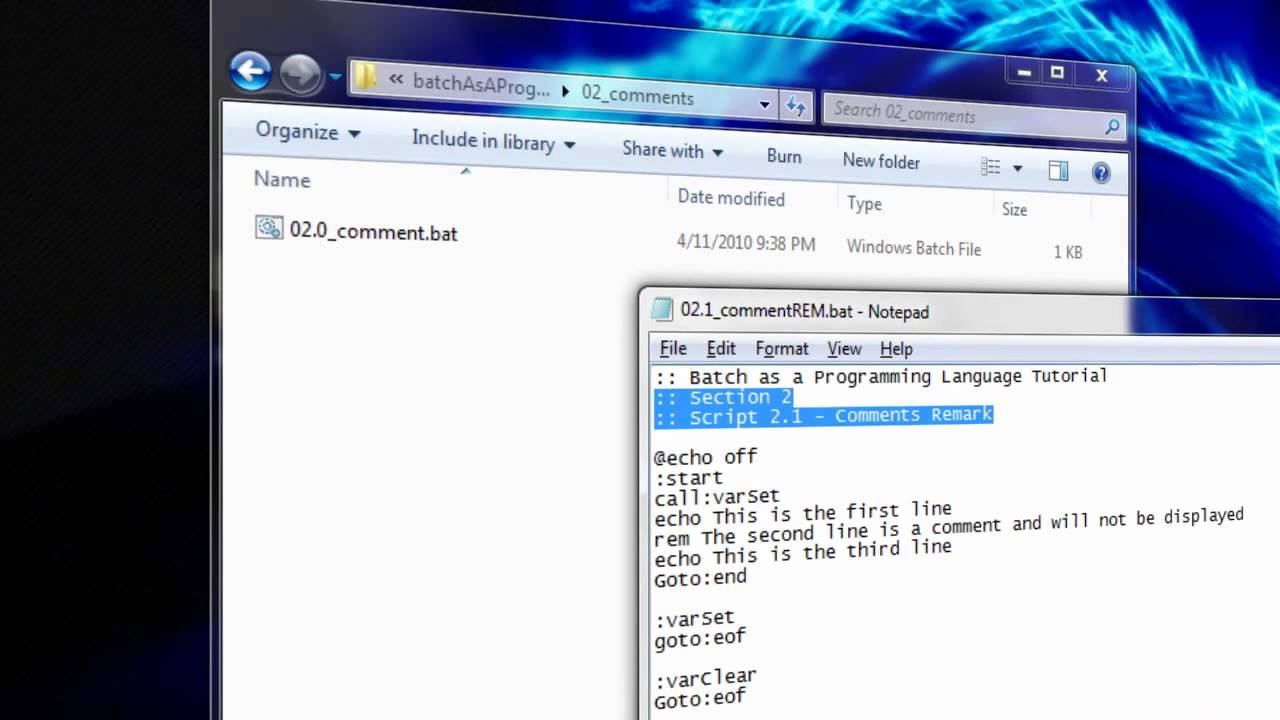Screen dimensions: 1280x720
Task: Click 'echo This is the first line'
Action: [803, 513]
